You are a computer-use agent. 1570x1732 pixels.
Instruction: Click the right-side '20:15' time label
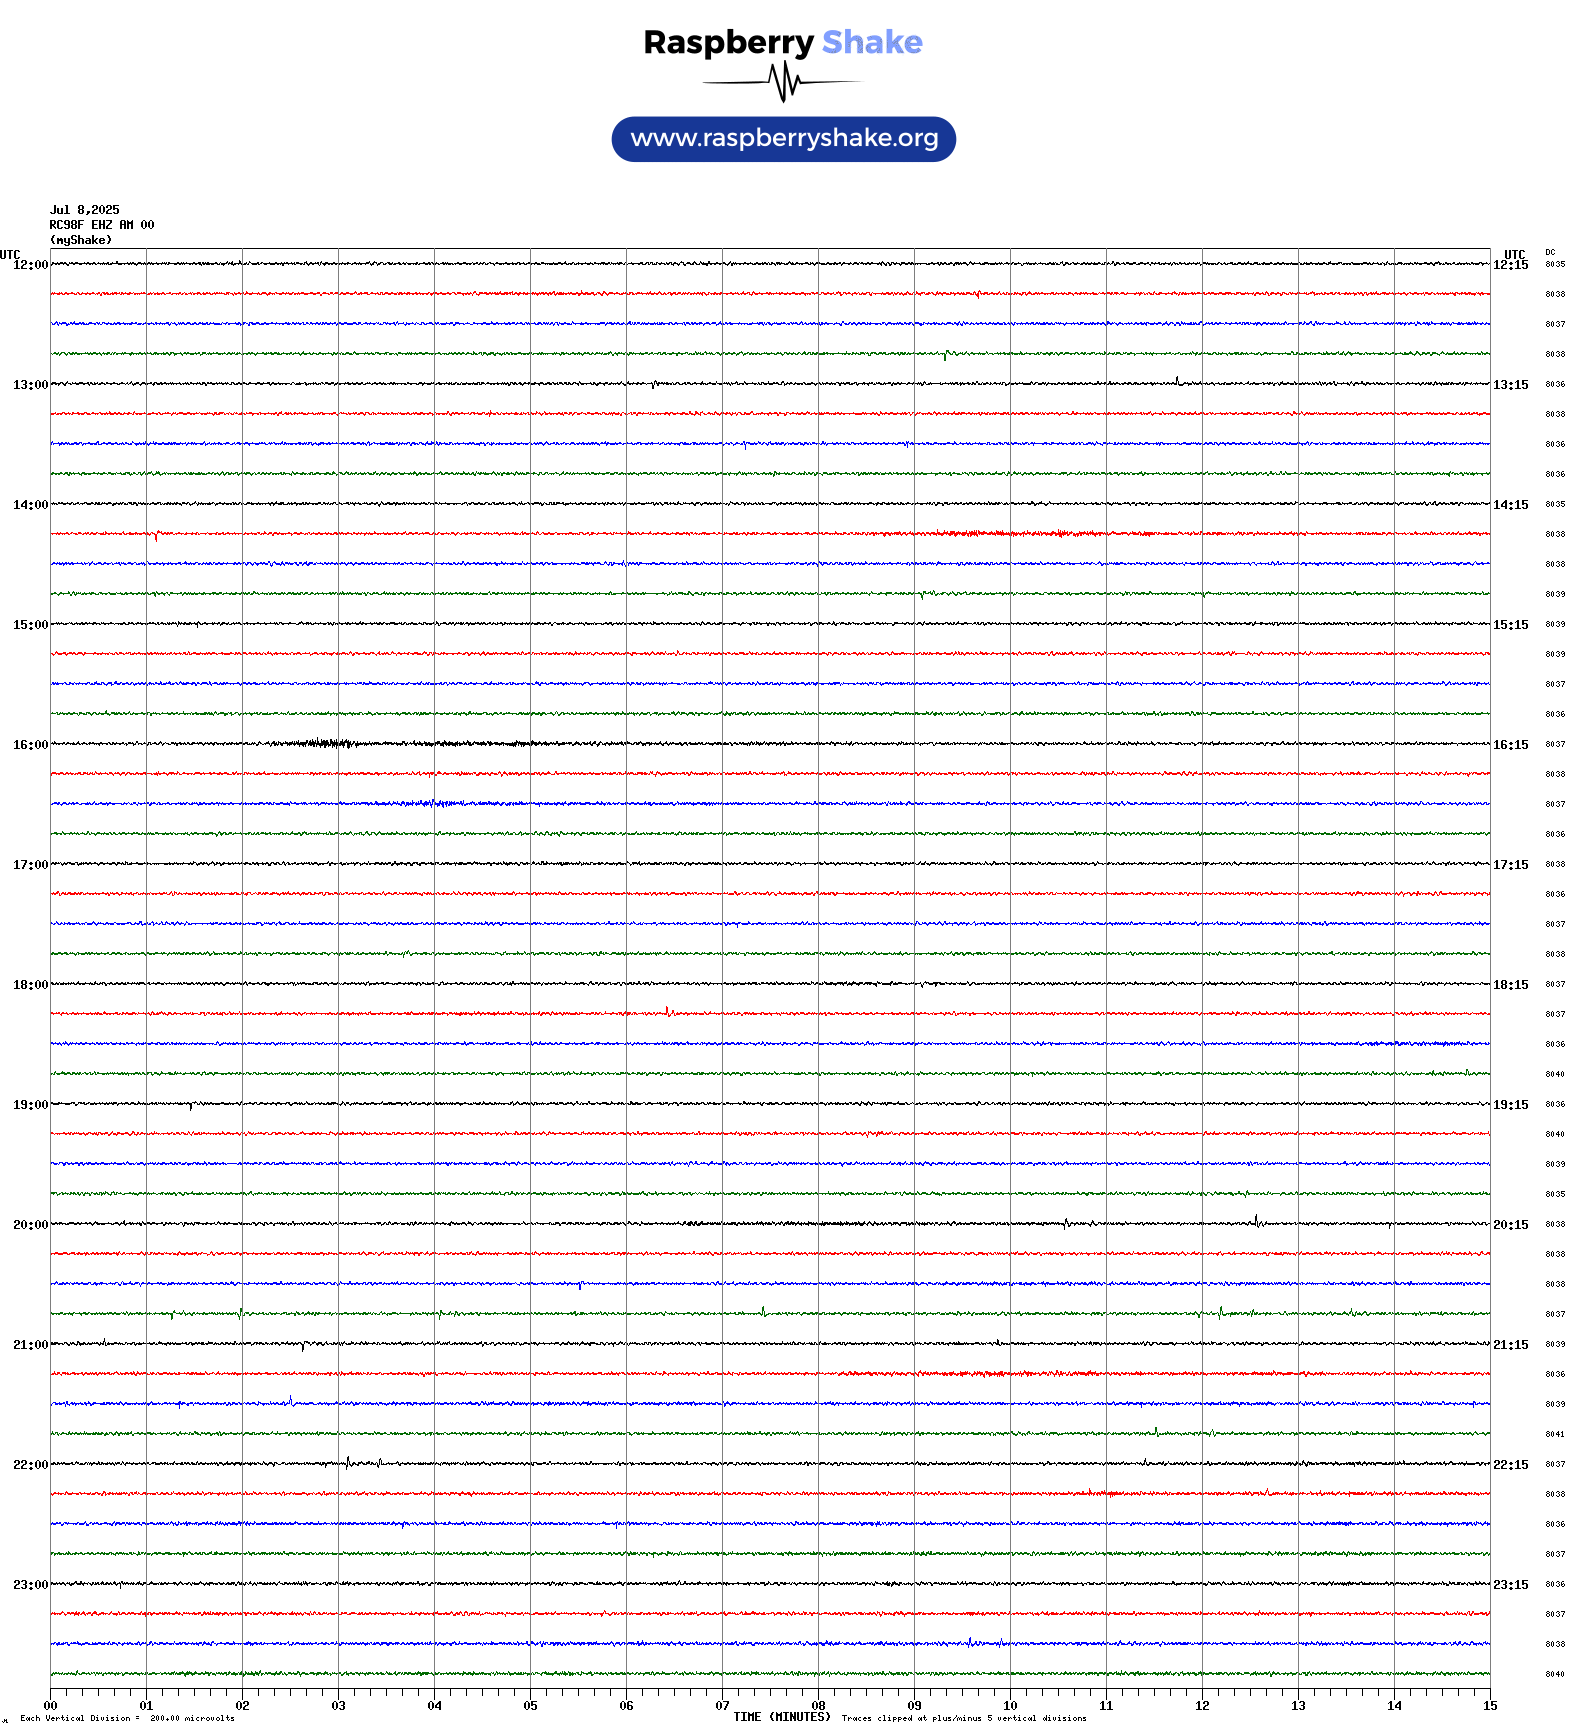click(x=1510, y=1225)
